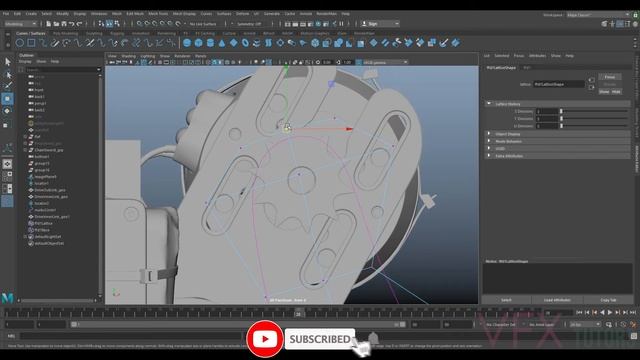Viewport: 640px width, 360px height.
Task: Toggle select by component type icon
Action: 118,24
